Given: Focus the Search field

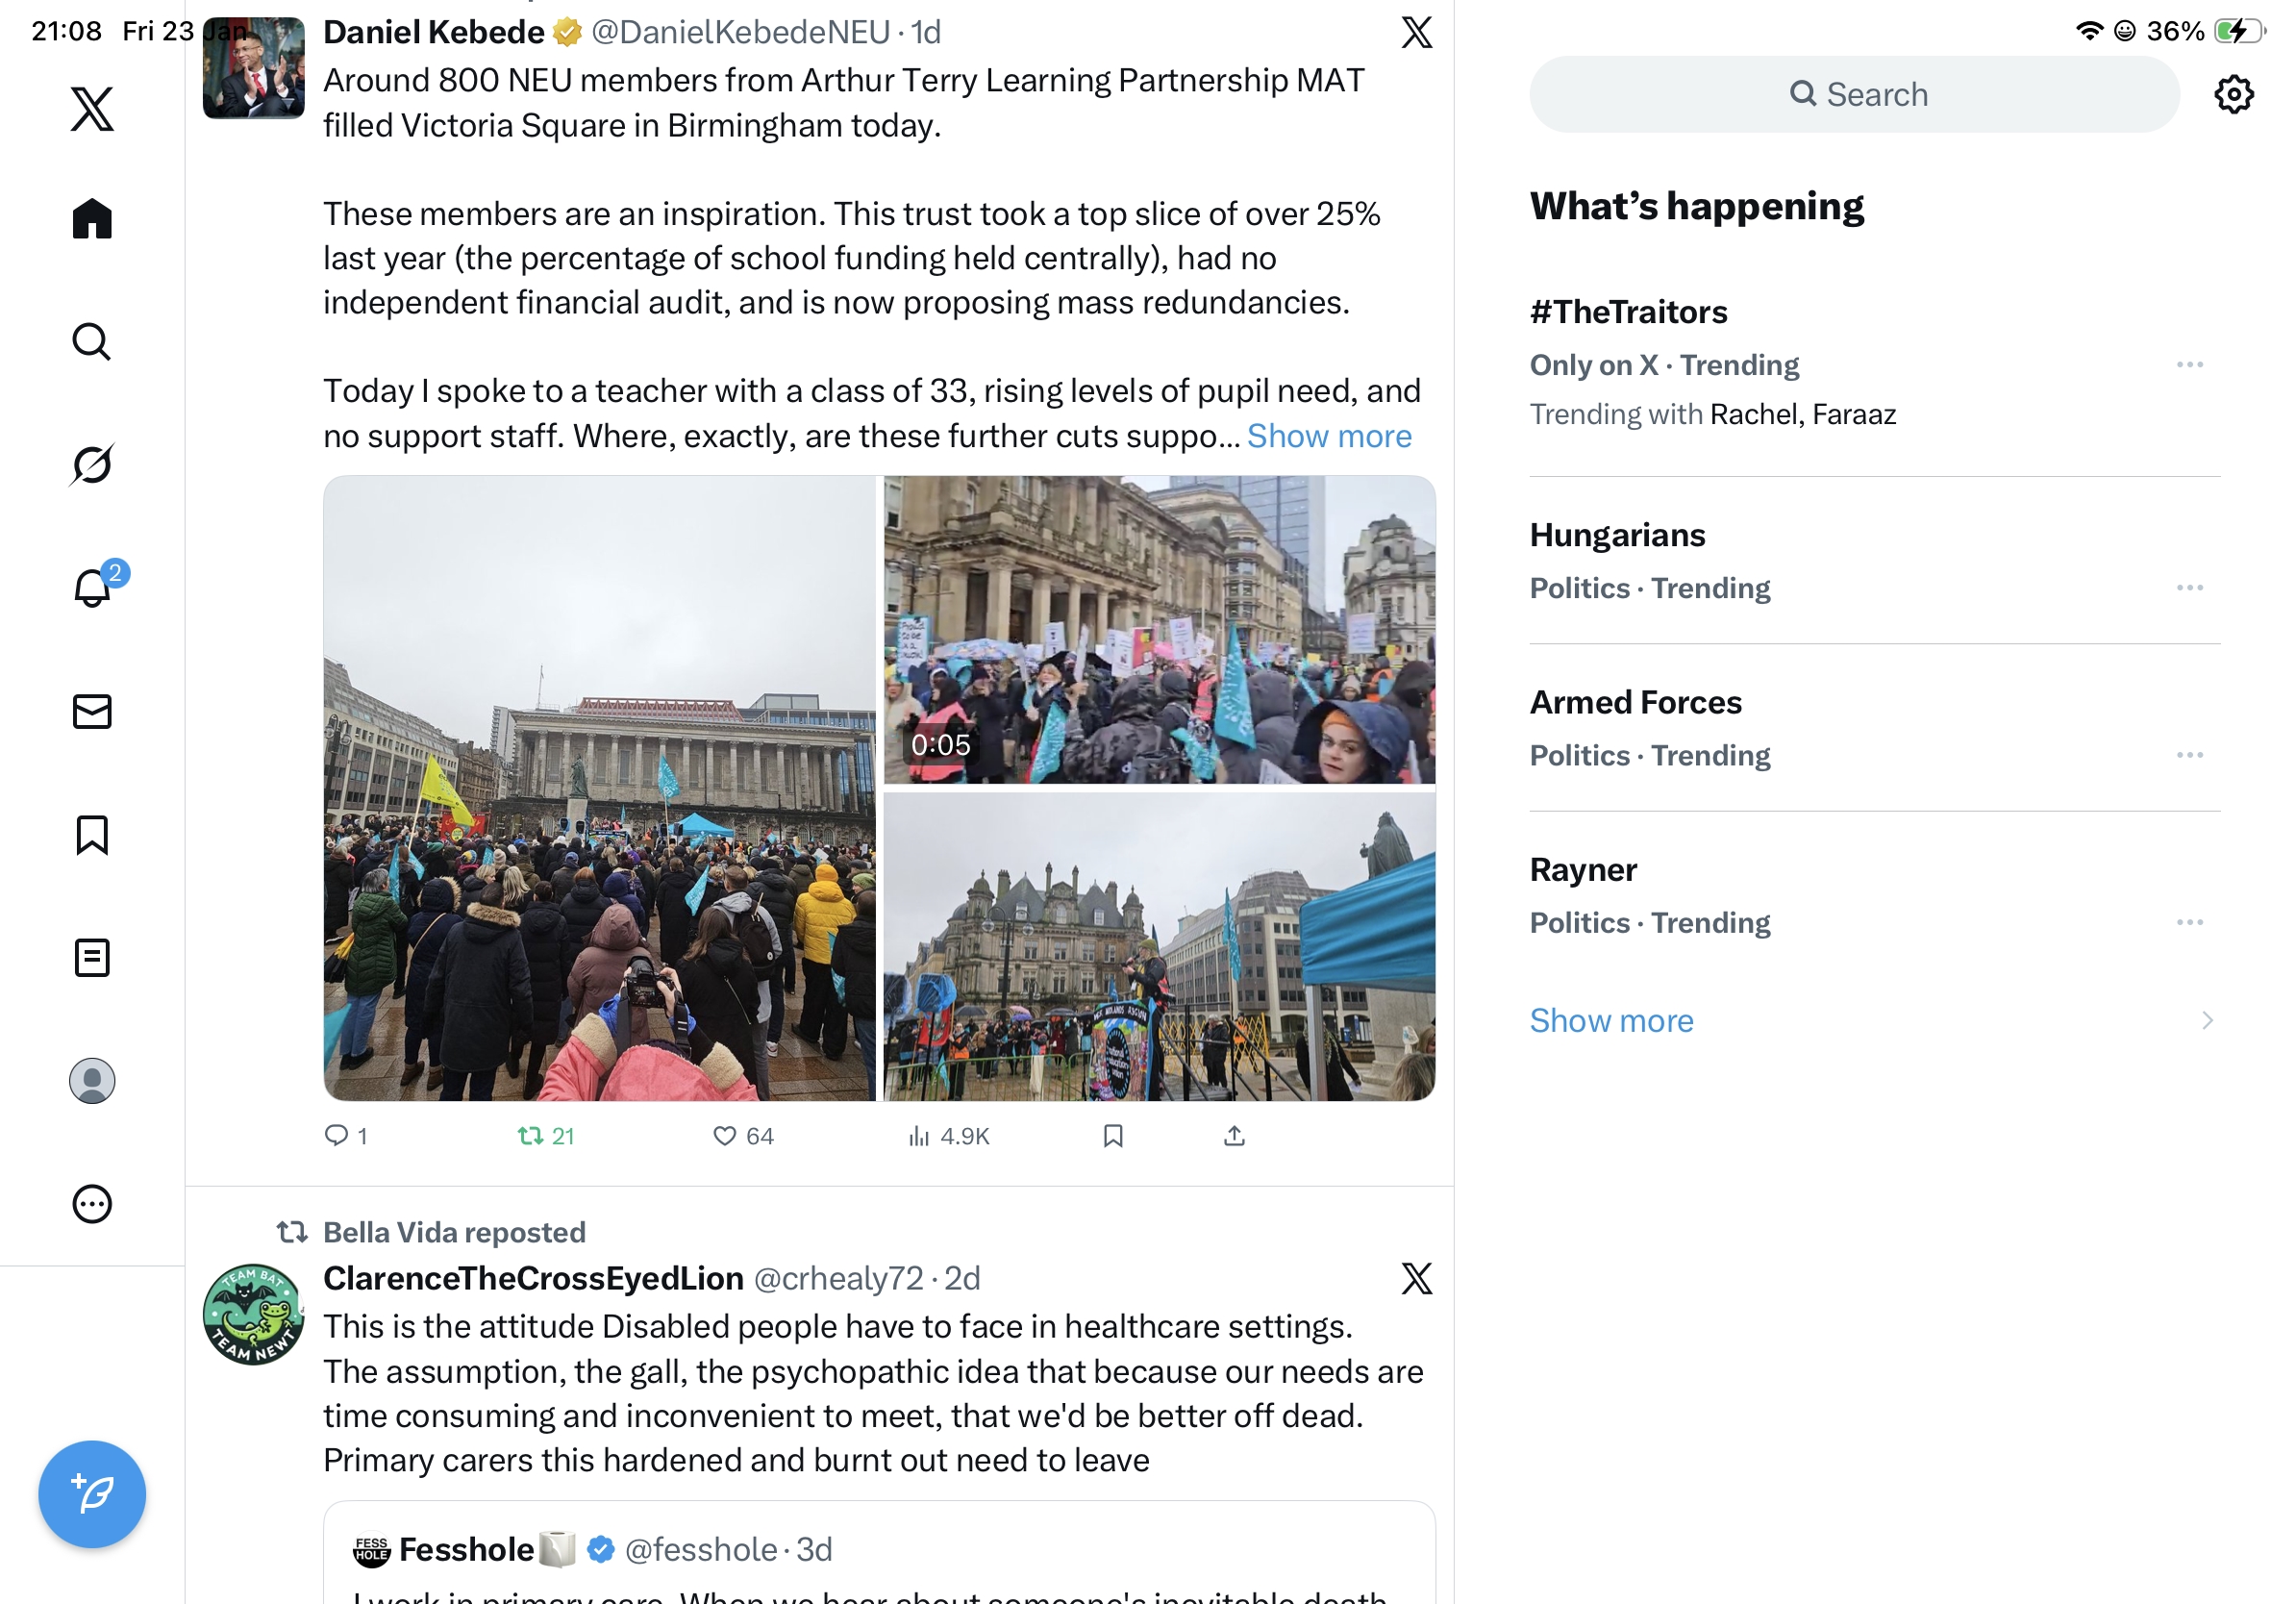Looking at the screenshot, I should tap(1854, 94).
